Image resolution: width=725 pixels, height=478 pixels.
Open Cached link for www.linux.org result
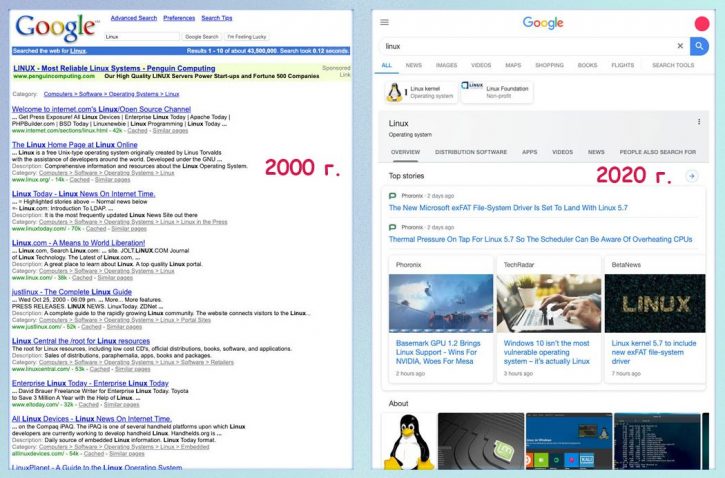(80, 179)
